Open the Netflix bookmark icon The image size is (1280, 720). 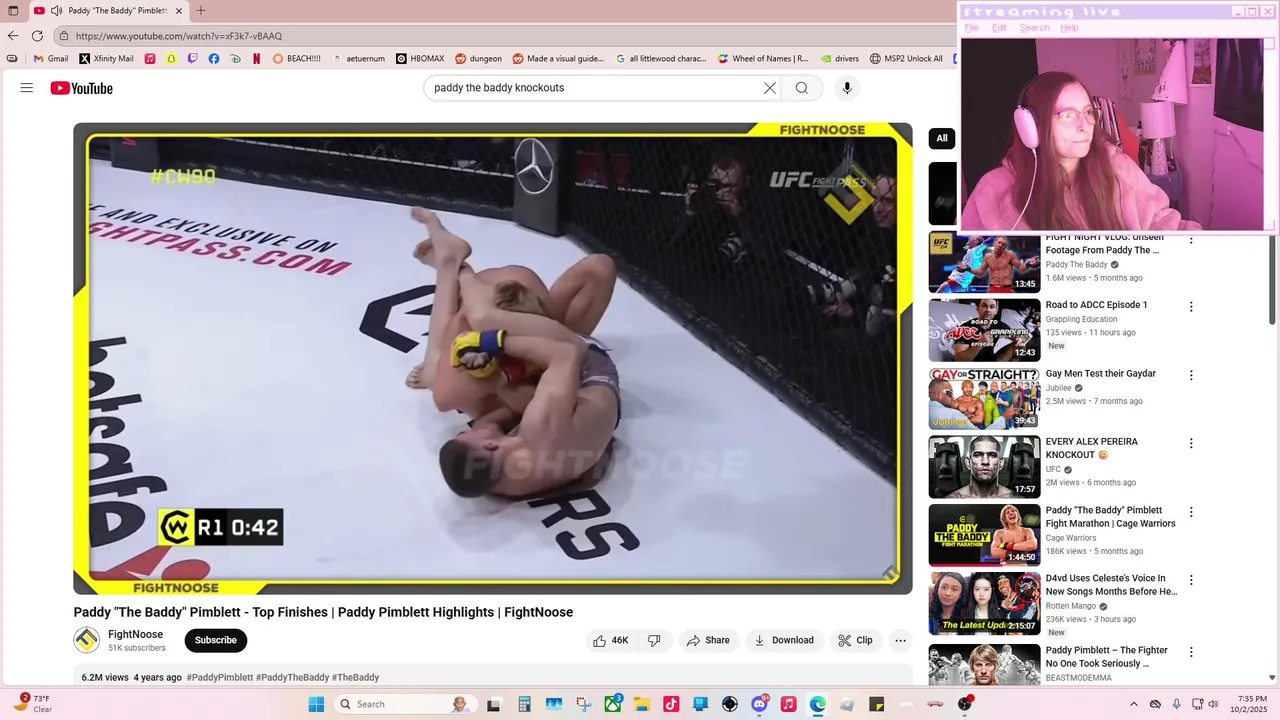point(256,59)
